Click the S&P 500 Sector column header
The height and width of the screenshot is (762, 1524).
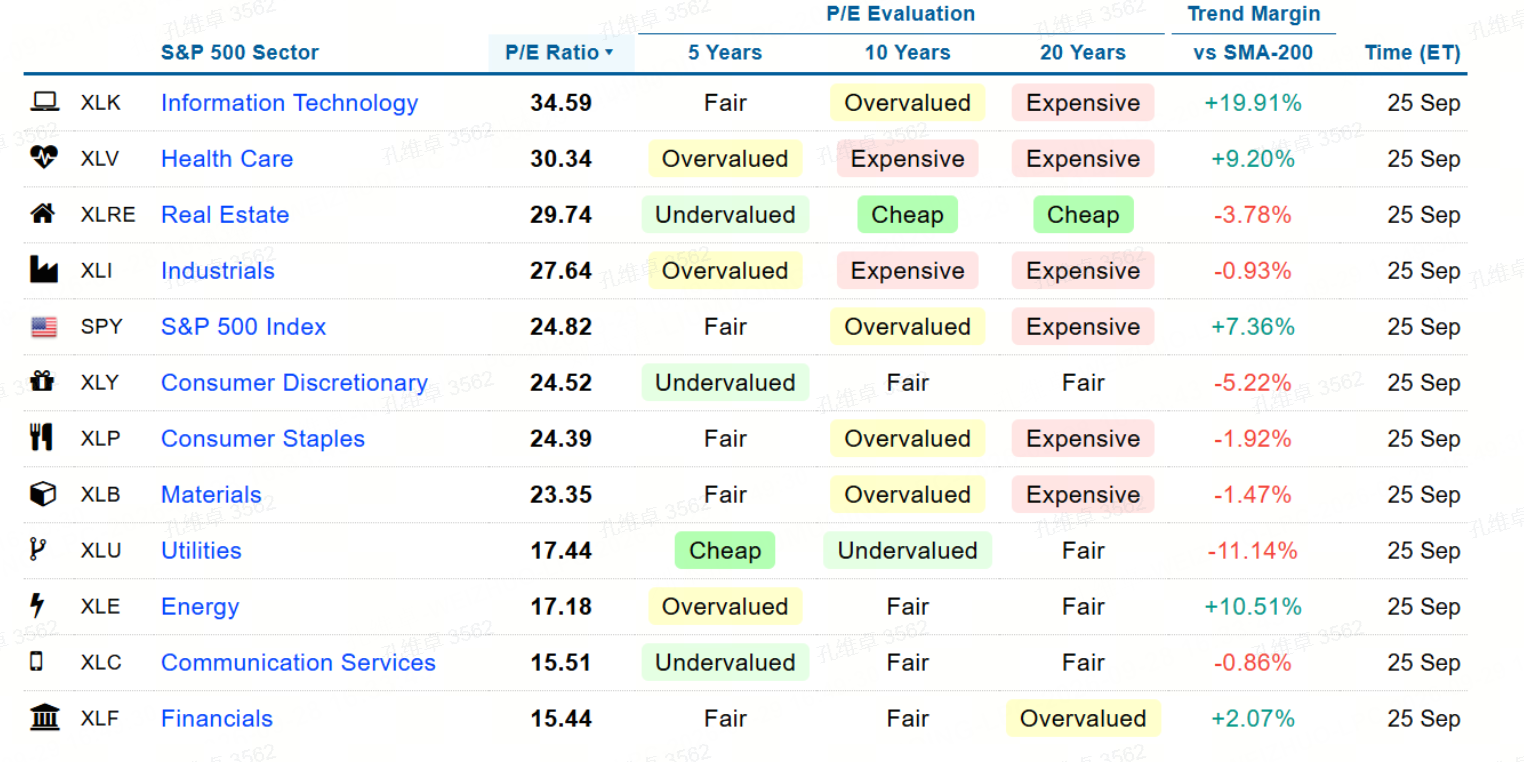(240, 53)
